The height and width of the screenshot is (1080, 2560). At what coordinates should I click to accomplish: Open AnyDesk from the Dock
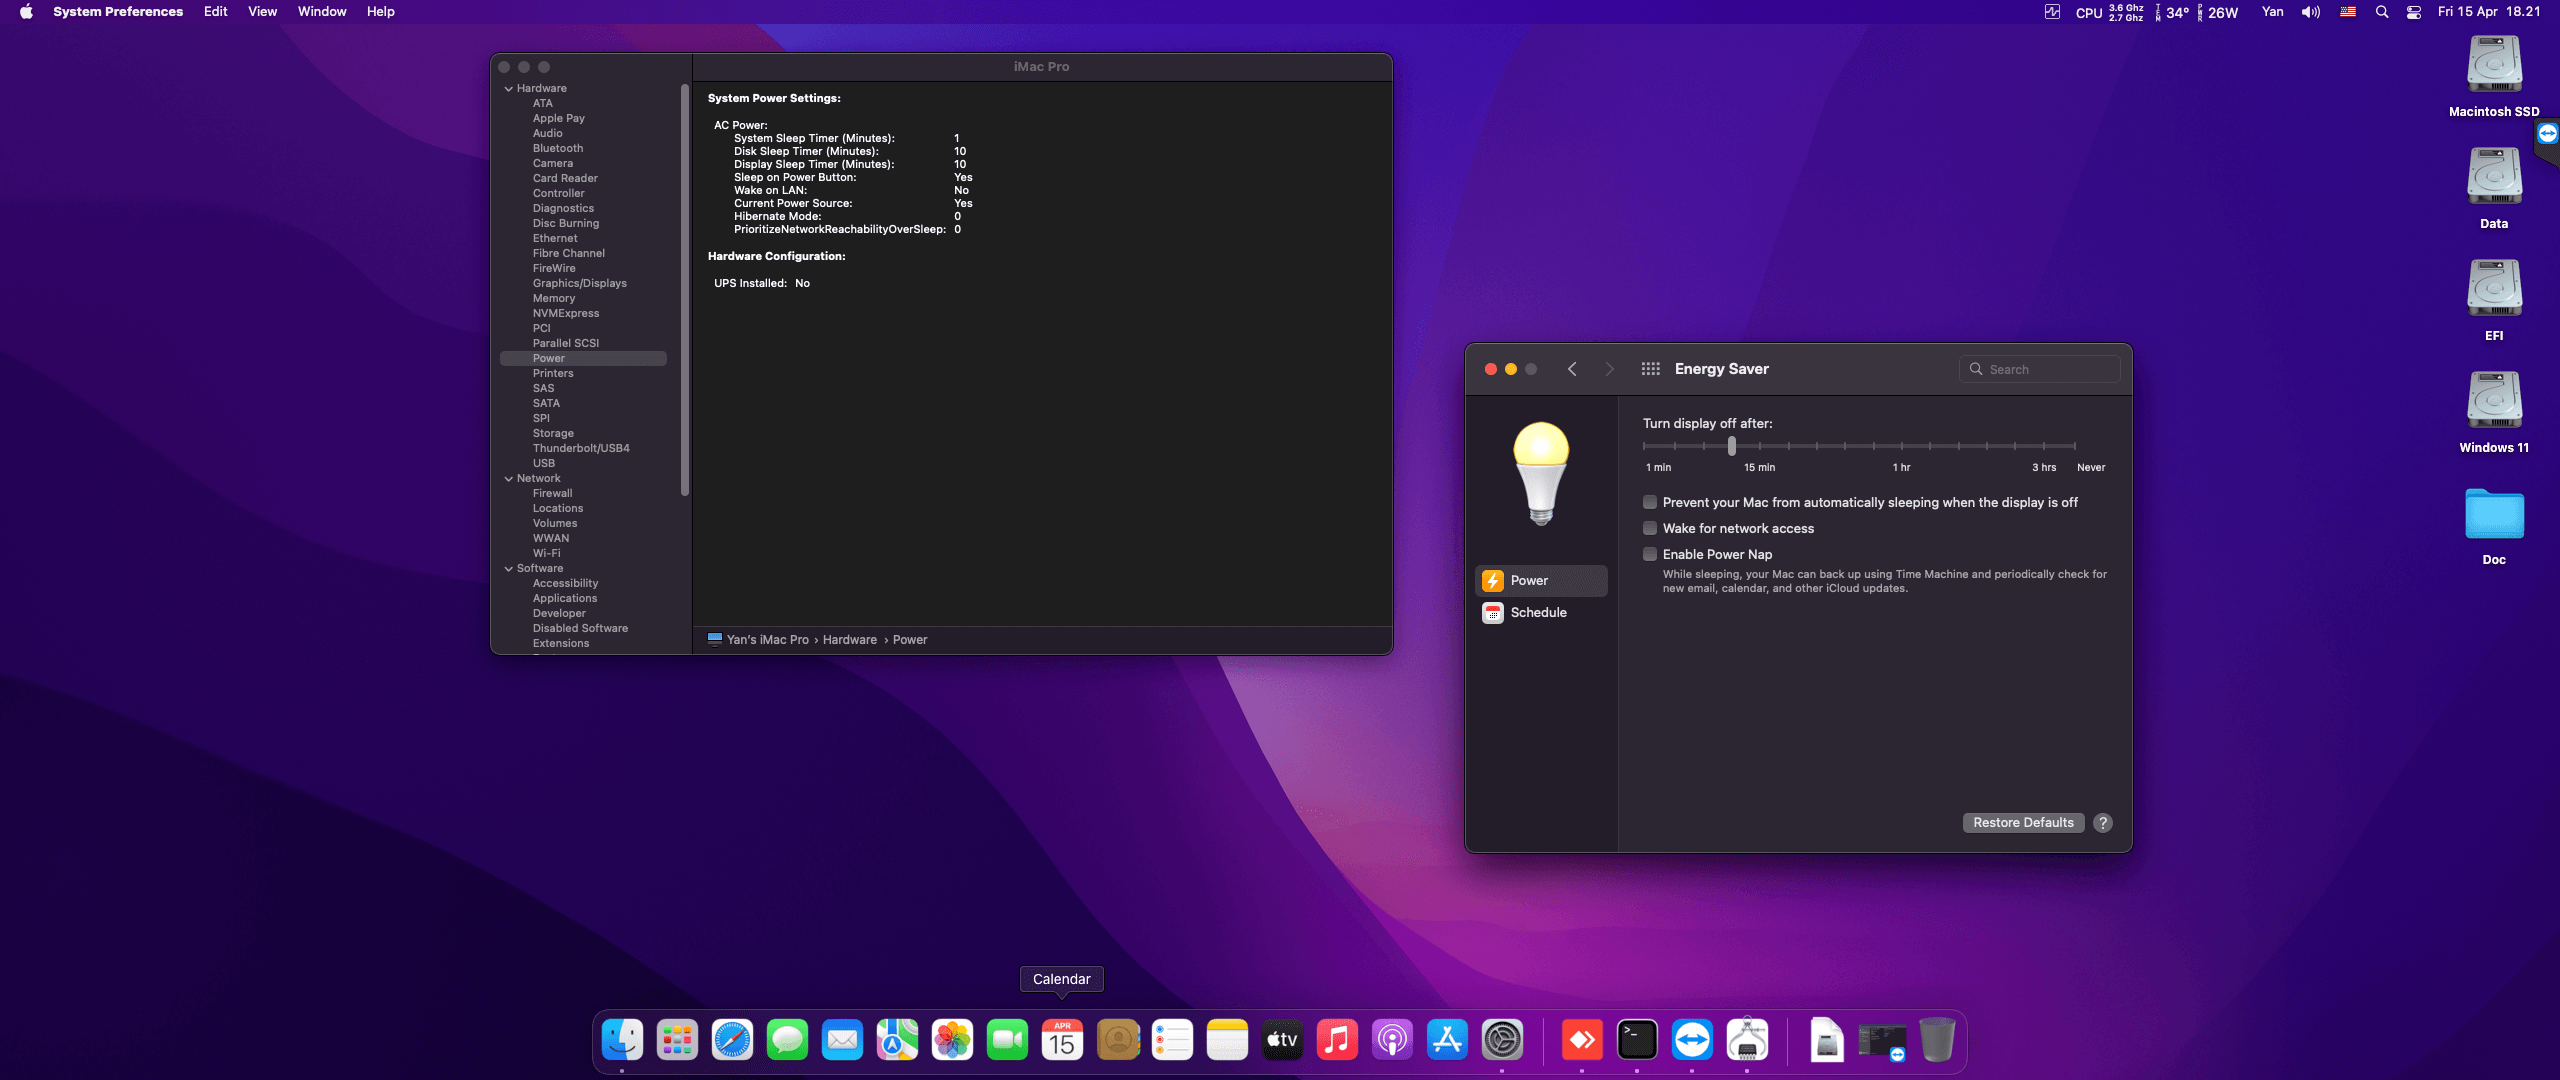1582,1040
